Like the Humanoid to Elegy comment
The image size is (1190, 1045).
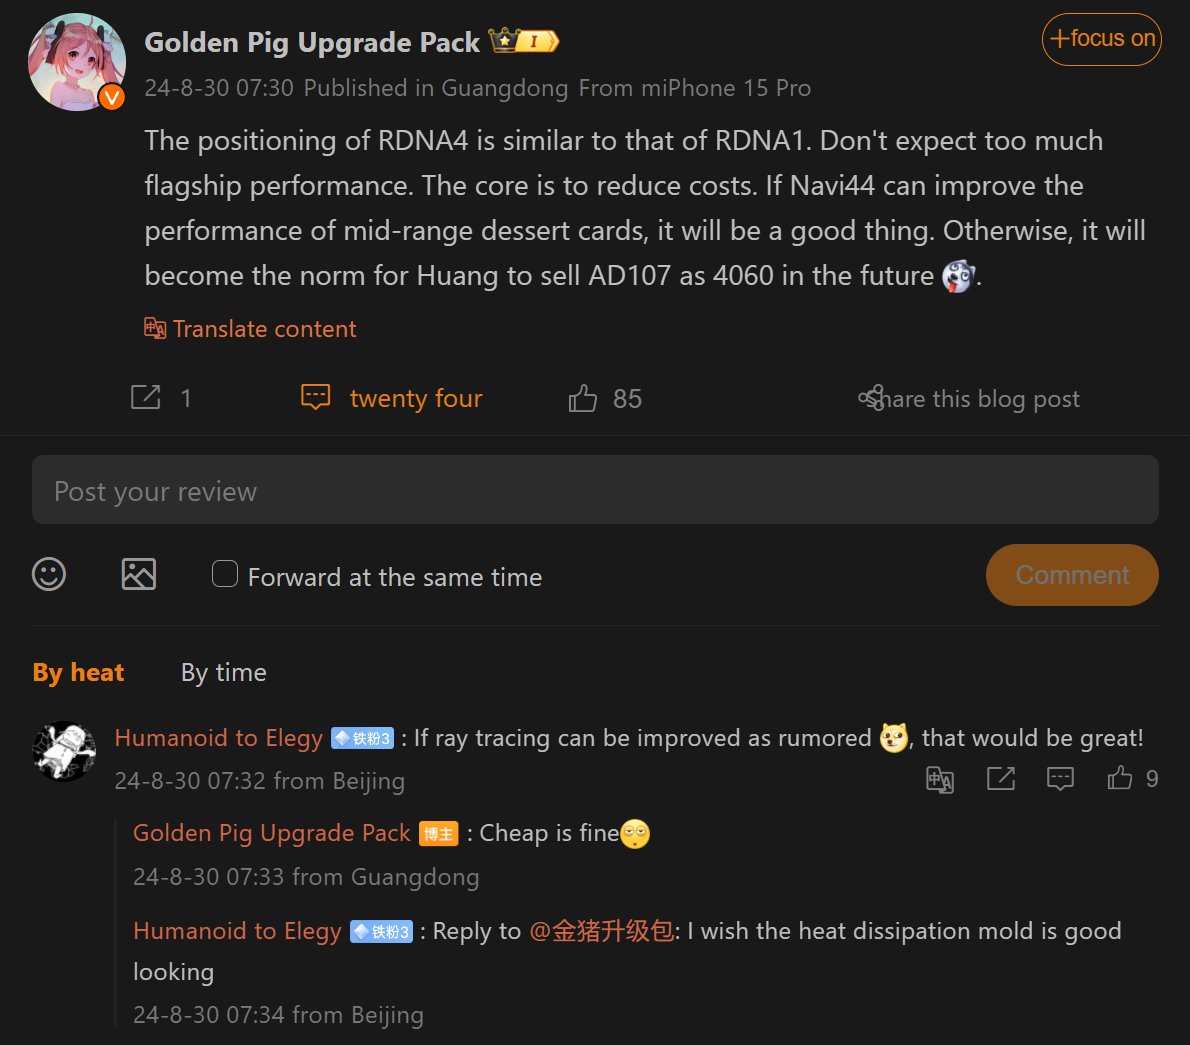1120,778
